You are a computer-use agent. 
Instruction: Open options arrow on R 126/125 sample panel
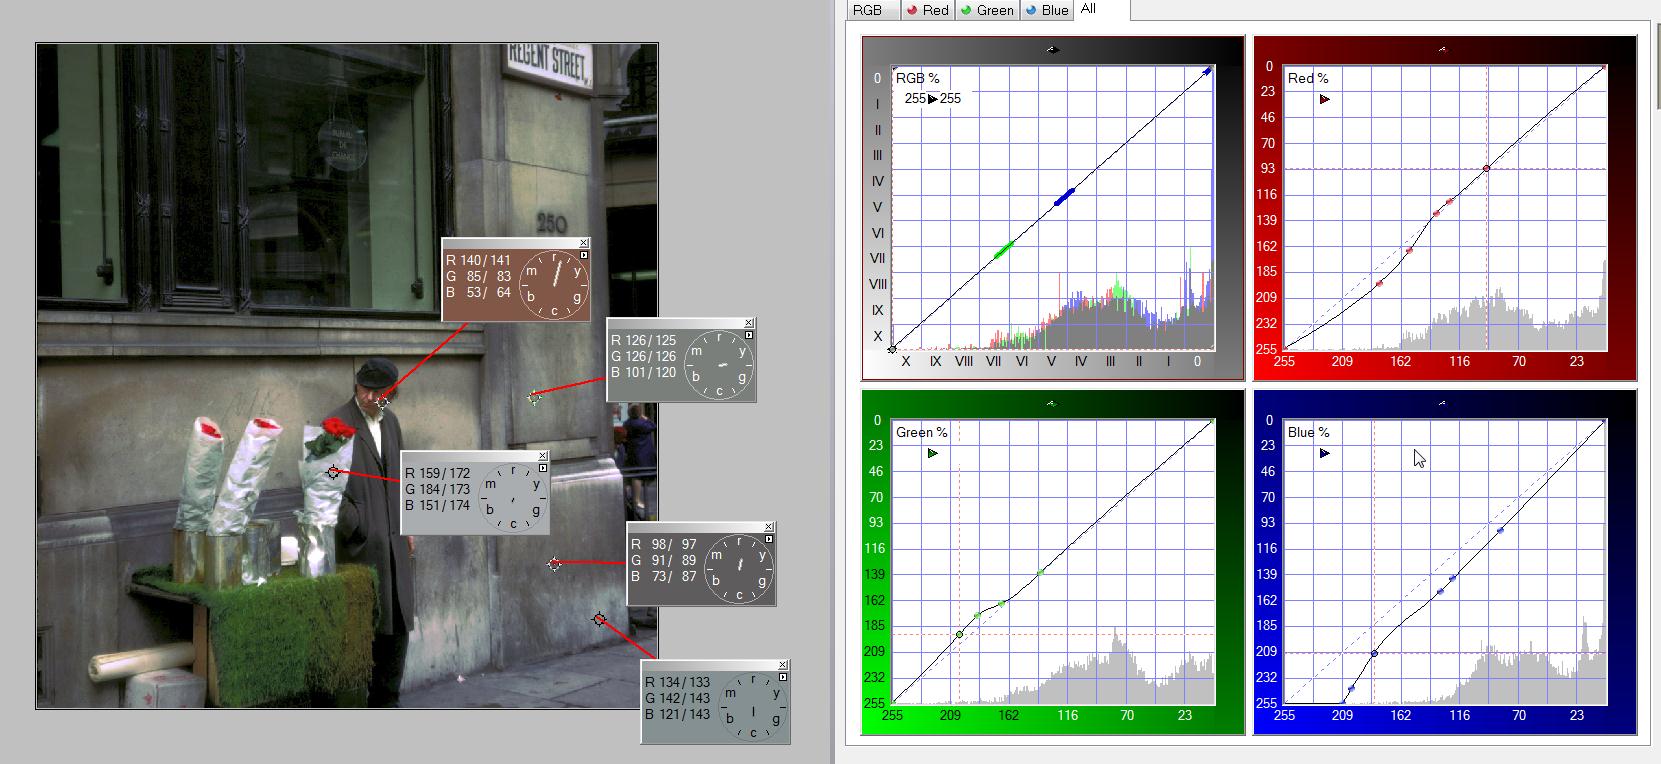749,335
